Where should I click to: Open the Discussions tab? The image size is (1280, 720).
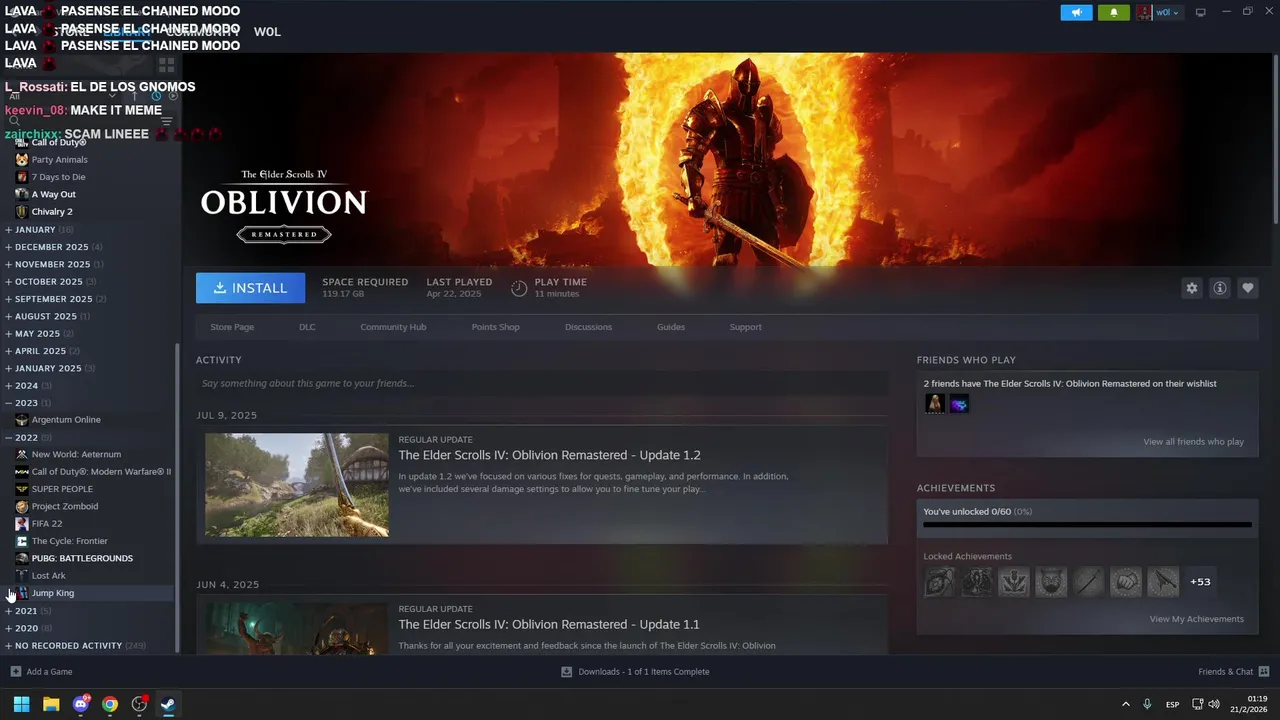click(588, 327)
